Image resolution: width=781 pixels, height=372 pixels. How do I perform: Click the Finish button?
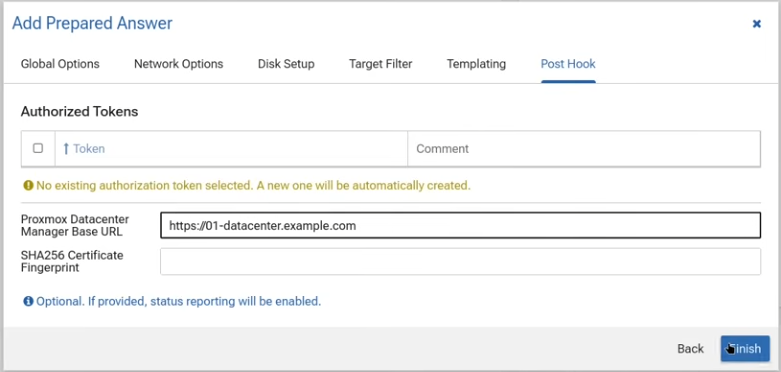tap(745, 349)
